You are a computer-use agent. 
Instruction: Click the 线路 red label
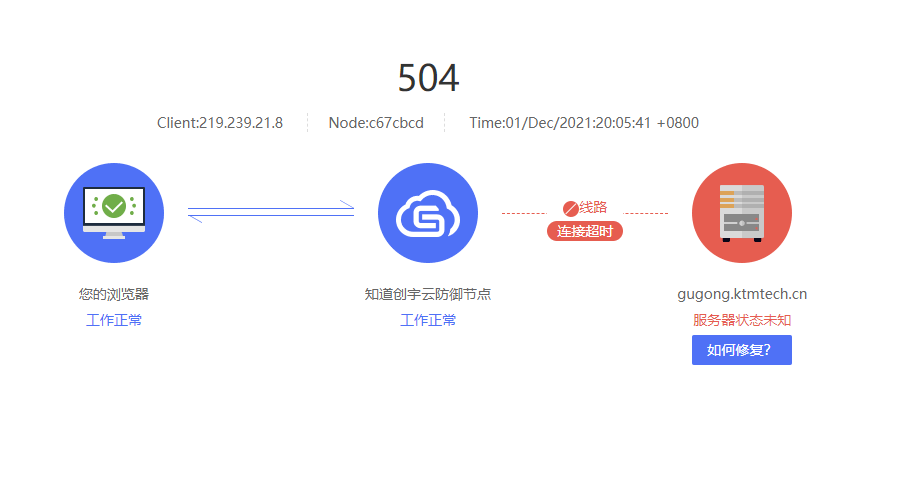click(593, 207)
